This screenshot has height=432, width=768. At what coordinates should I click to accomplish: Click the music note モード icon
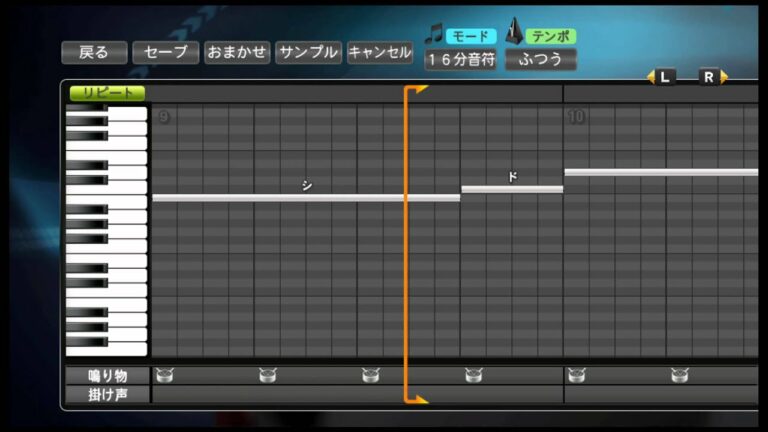point(434,34)
